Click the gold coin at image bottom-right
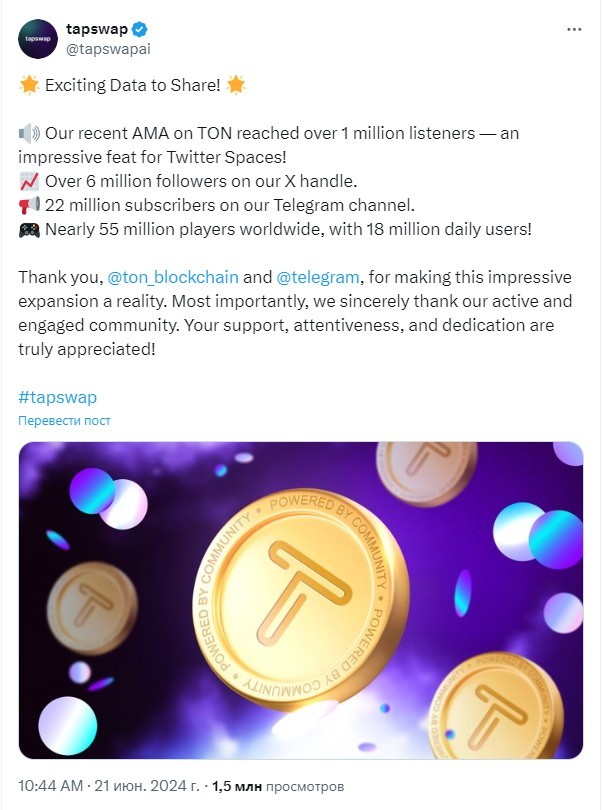This screenshot has height=810, width=602. pos(495,707)
